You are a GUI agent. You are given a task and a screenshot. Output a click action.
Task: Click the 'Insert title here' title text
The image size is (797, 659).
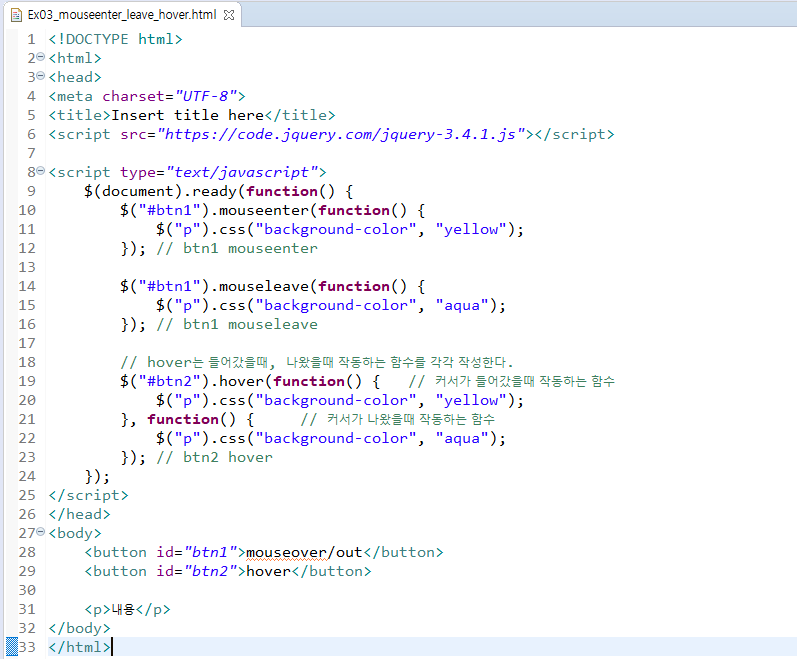click(x=188, y=115)
